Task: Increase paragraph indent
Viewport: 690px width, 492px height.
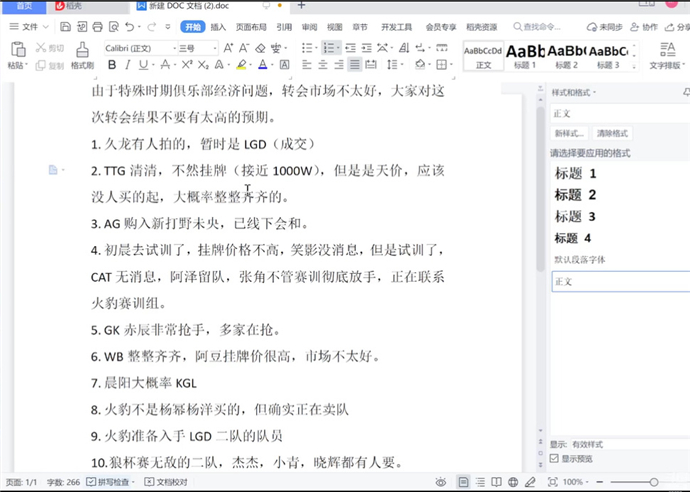Action: tap(366, 48)
